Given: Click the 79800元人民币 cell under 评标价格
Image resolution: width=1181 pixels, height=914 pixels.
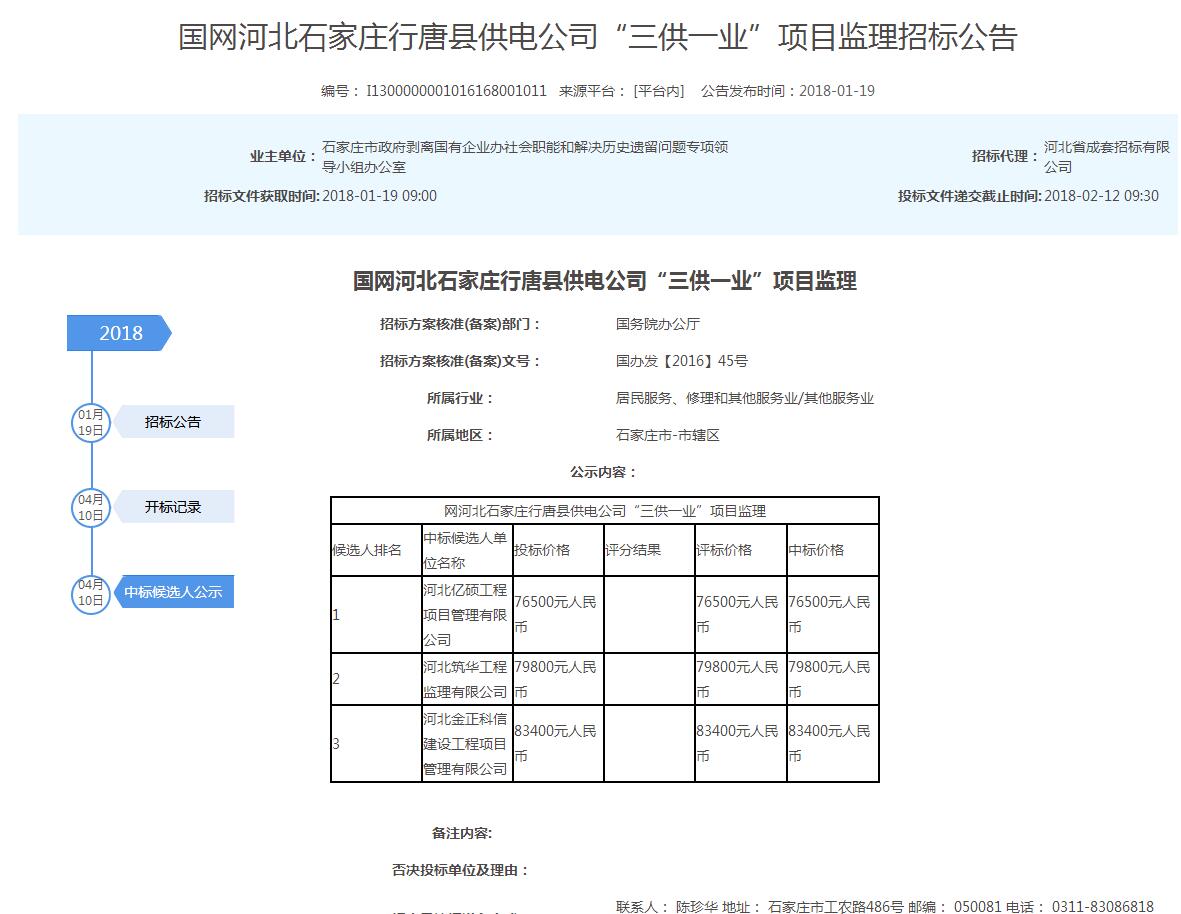Looking at the screenshot, I should 740,679.
